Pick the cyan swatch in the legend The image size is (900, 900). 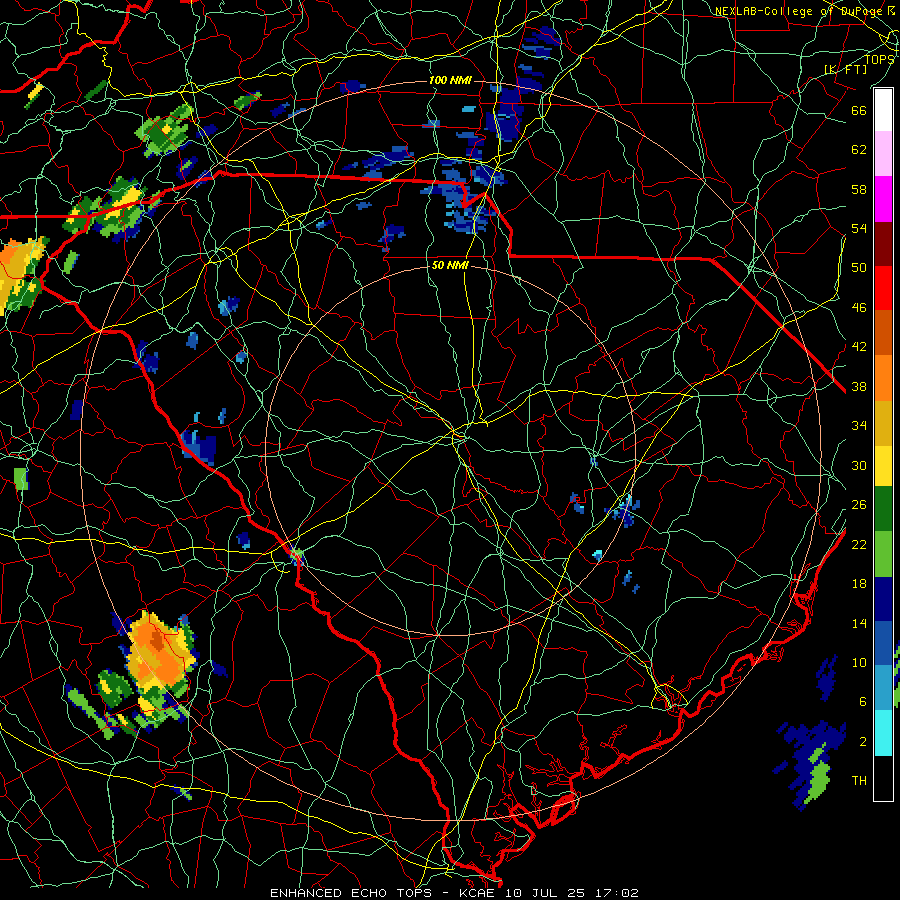pyautogui.click(x=883, y=733)
